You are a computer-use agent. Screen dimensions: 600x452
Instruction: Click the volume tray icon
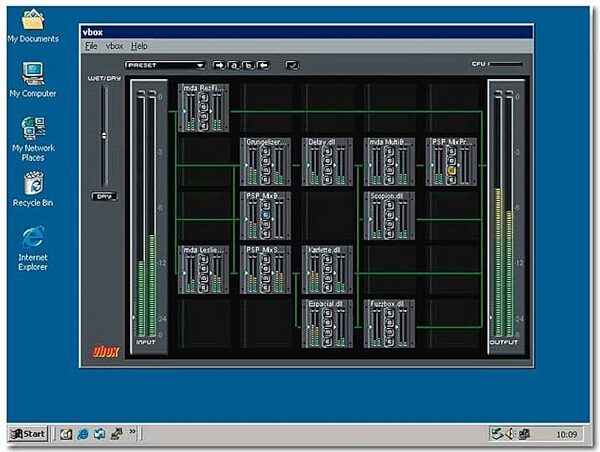pos(510,434)
